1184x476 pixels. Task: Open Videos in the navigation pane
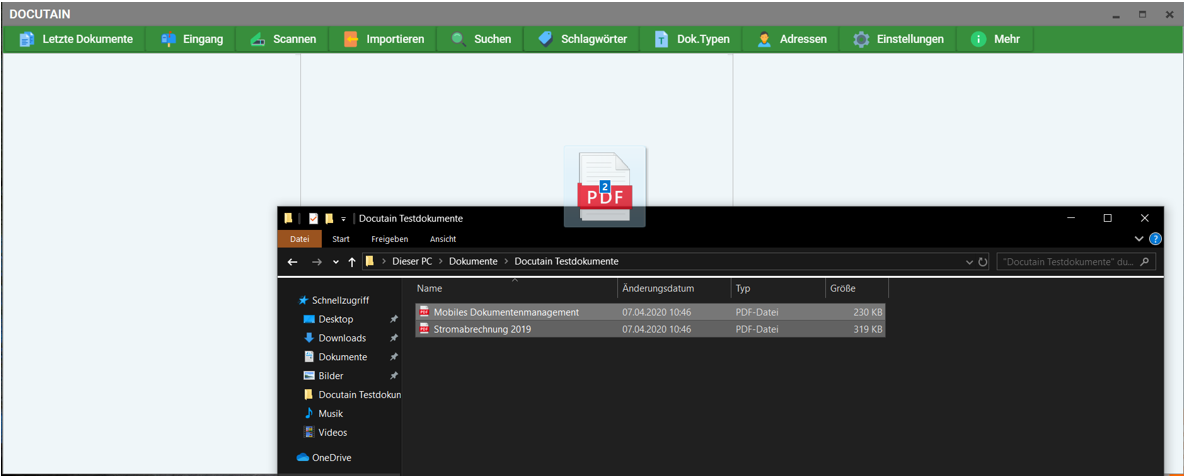(332, 432)
